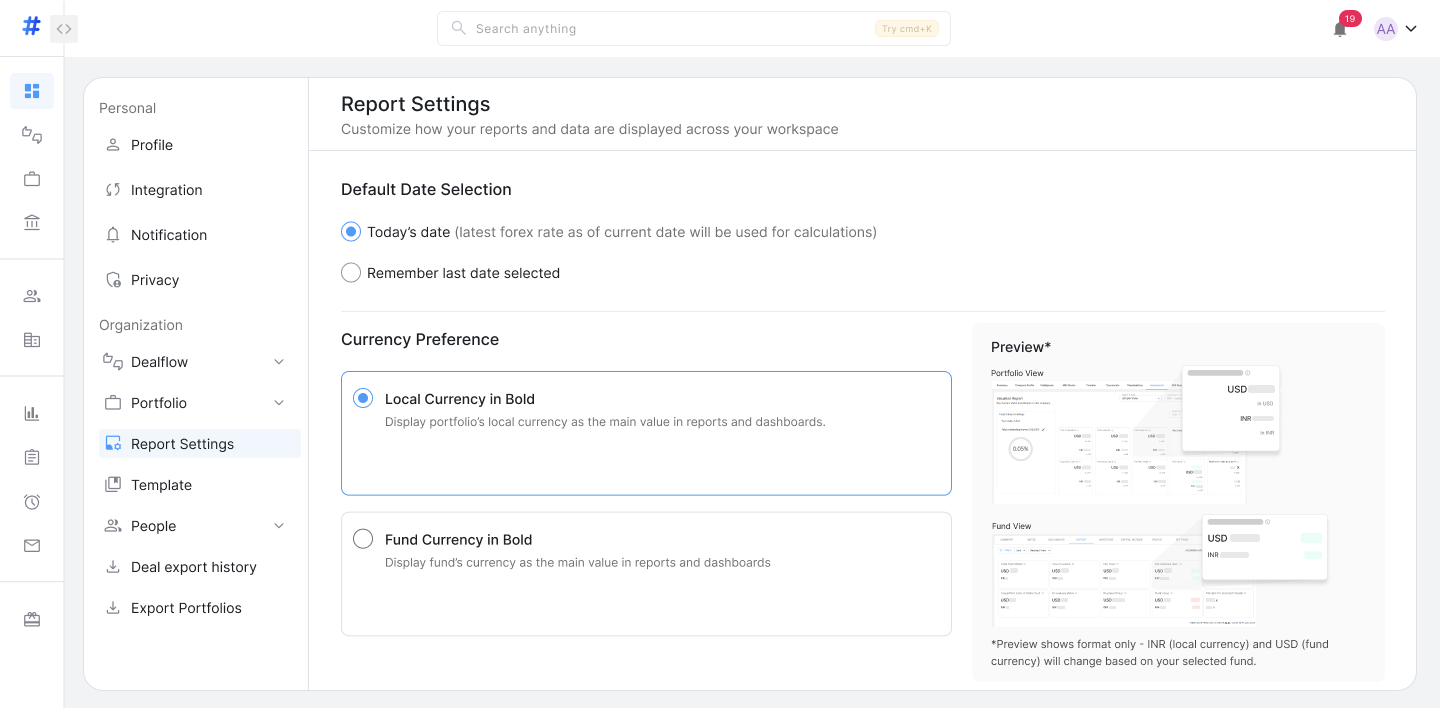Expand the Portfolio section chevron

tap(279, 403)
